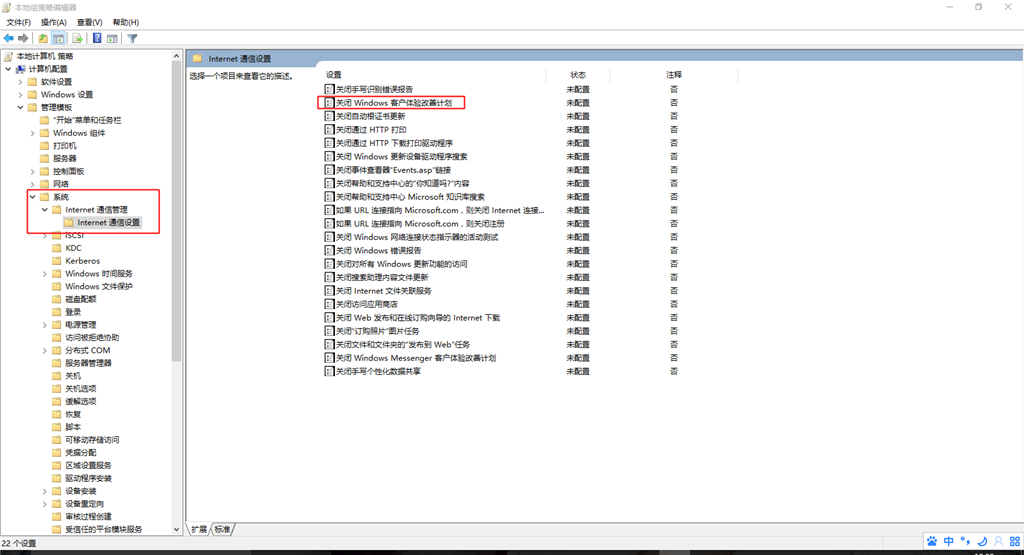This screenshot has width=1024, height=555.
Task: Open the four-squares toolbox icon in IME bar
Action: click(x=1015, y=541)
